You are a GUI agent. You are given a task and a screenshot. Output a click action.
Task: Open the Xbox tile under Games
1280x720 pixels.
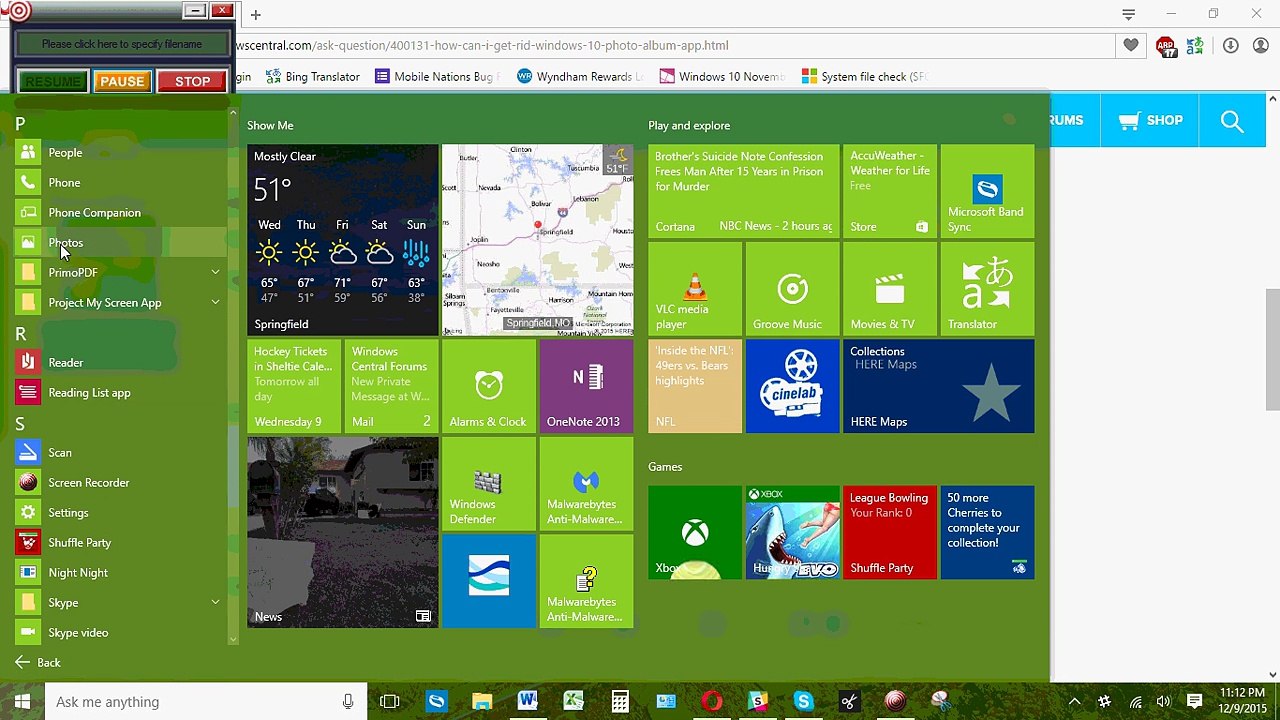click(695, 533)
